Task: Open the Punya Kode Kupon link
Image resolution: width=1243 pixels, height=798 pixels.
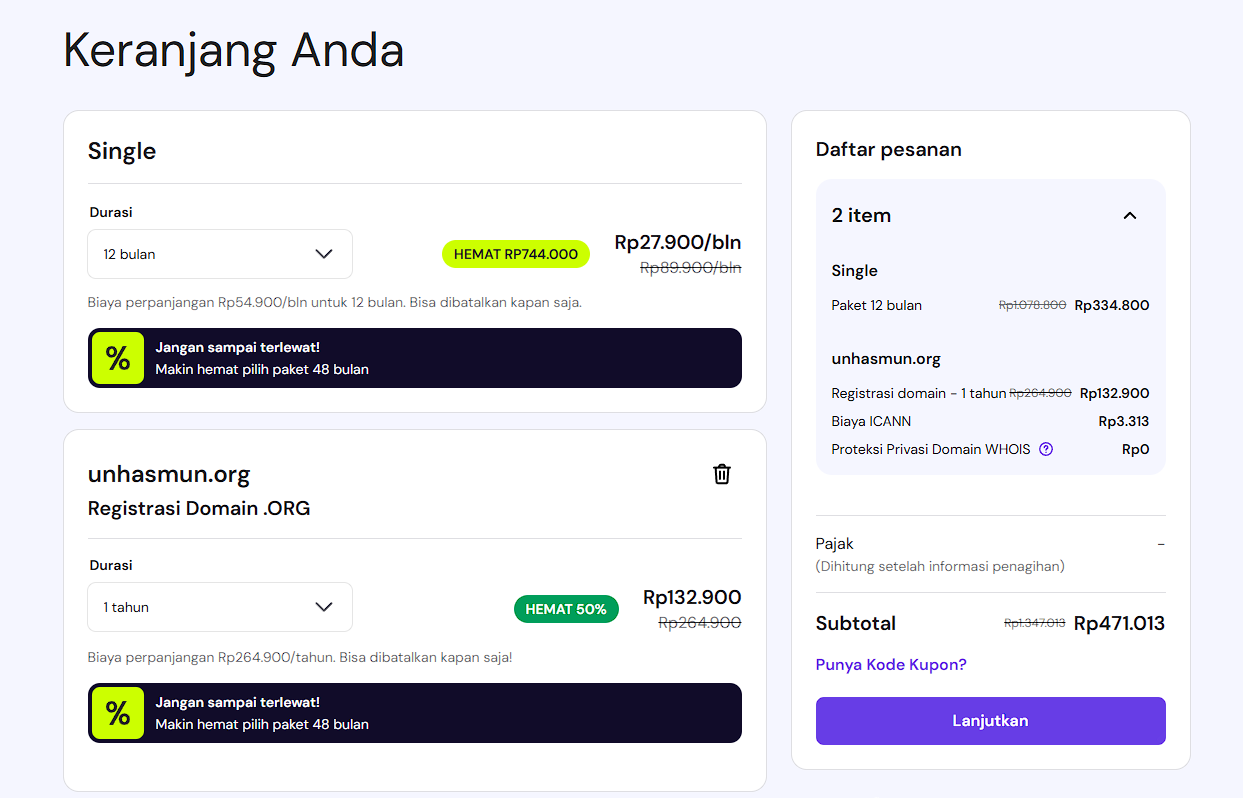Action: pos(891,664)
